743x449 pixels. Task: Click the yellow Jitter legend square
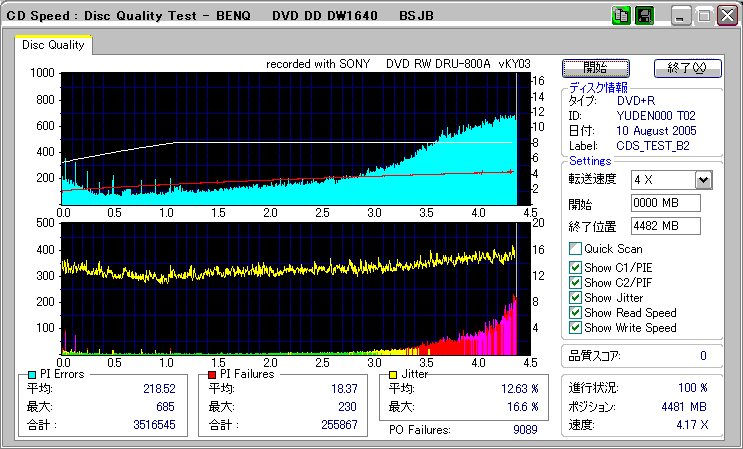click(394, 374)
